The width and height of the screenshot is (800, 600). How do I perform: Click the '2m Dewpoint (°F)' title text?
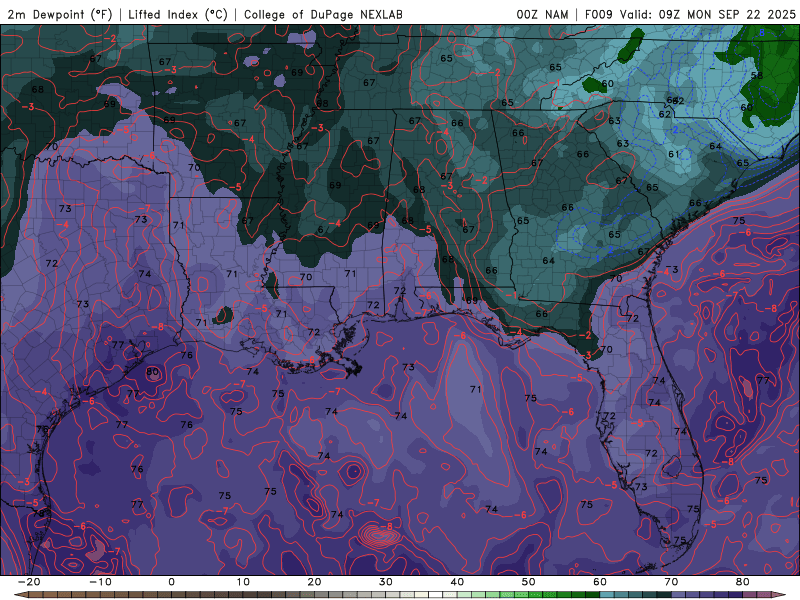click(60, 14)
